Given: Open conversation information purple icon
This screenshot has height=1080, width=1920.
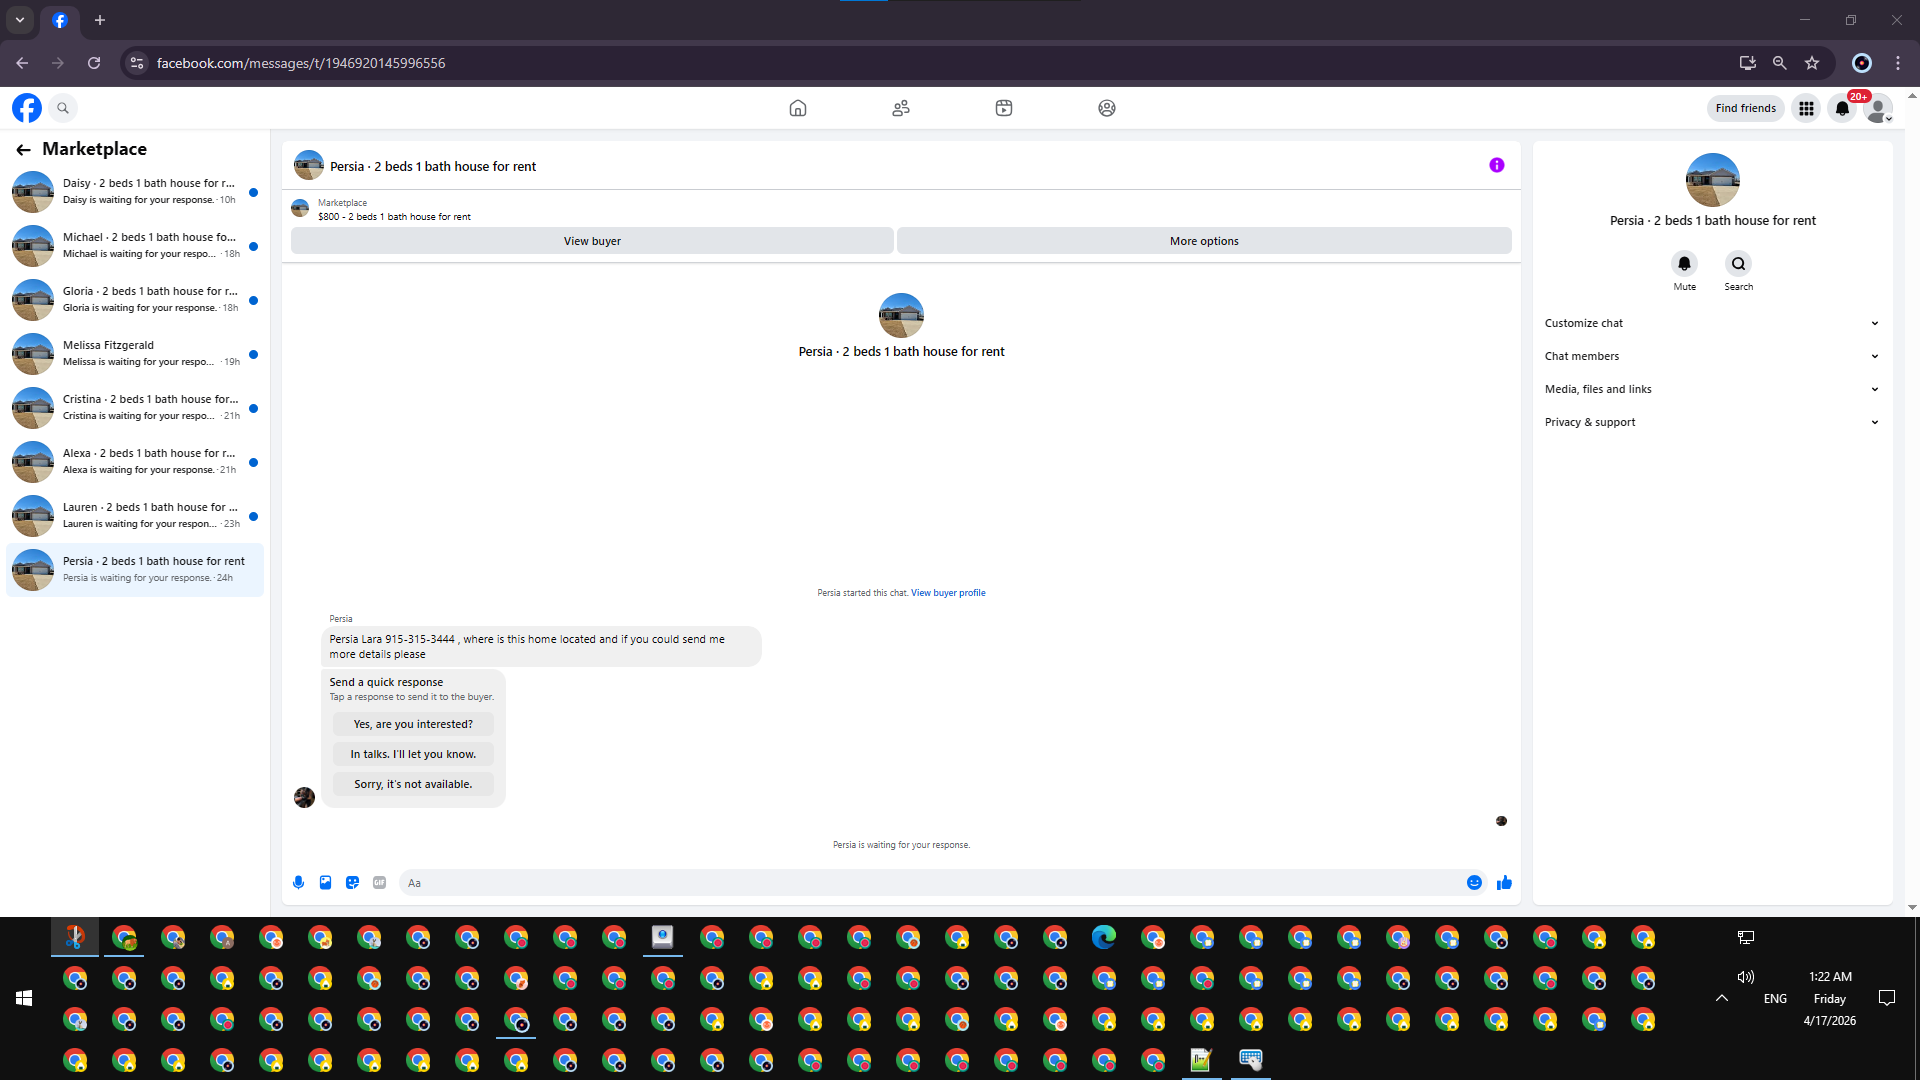Looking at the screenshot, I should (x=1497, y=165).
